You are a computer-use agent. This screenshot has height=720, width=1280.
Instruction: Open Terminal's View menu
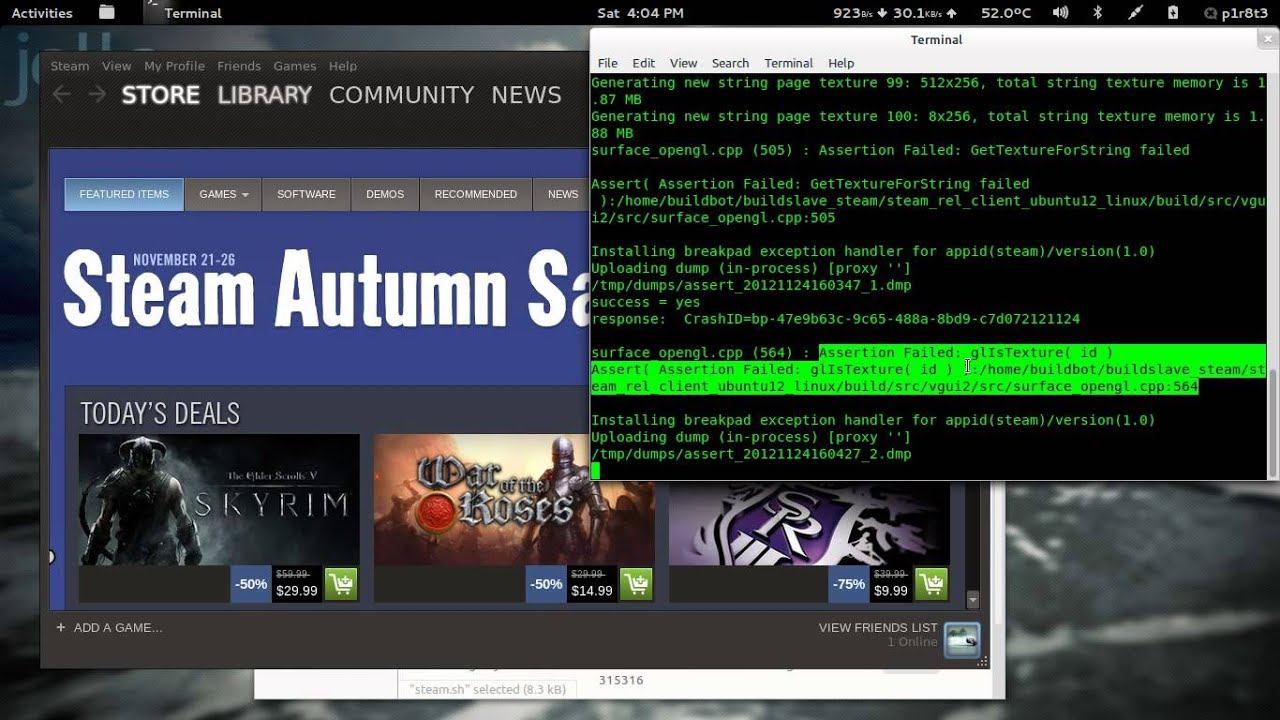point(684,63)
